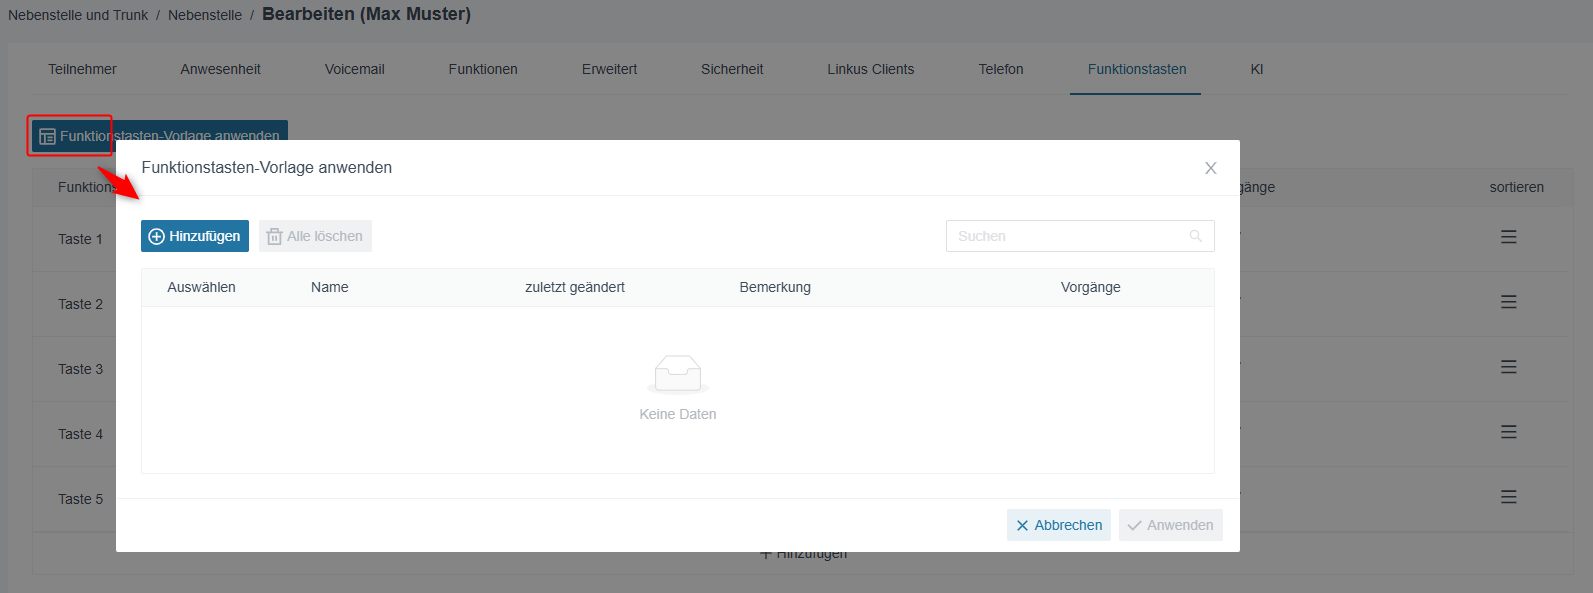Click the Nebenstelle und Trunk breadcrumb
The image size is (1593, 593).
pos(78,15)
